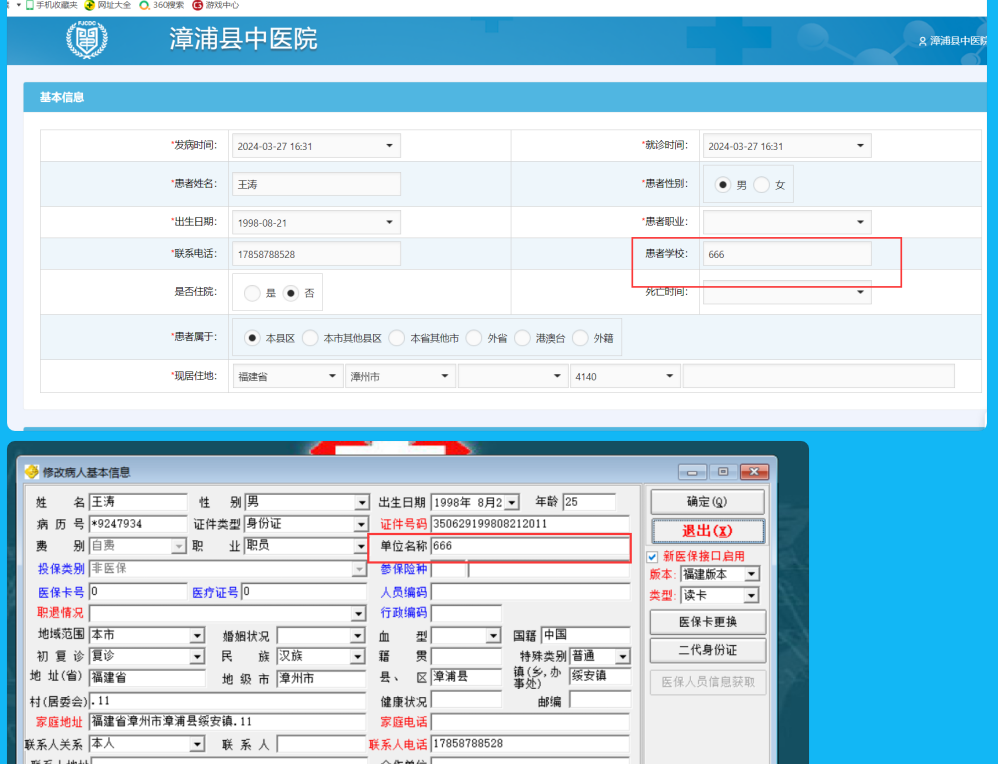The height and width of the screenshot is (764, 998).
Task: Open the 患者职业 dropdown
Action: tap(860, 222)
